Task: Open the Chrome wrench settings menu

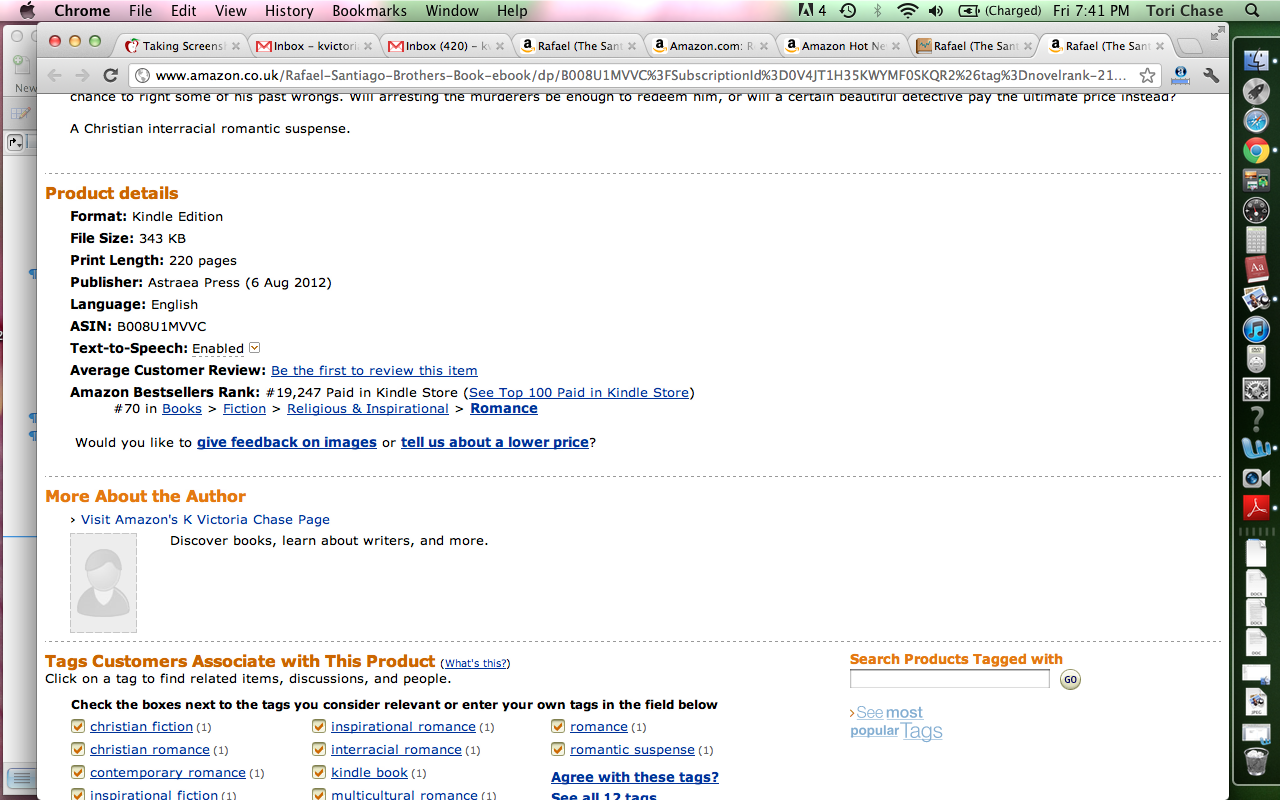Action: (1211, 75)
